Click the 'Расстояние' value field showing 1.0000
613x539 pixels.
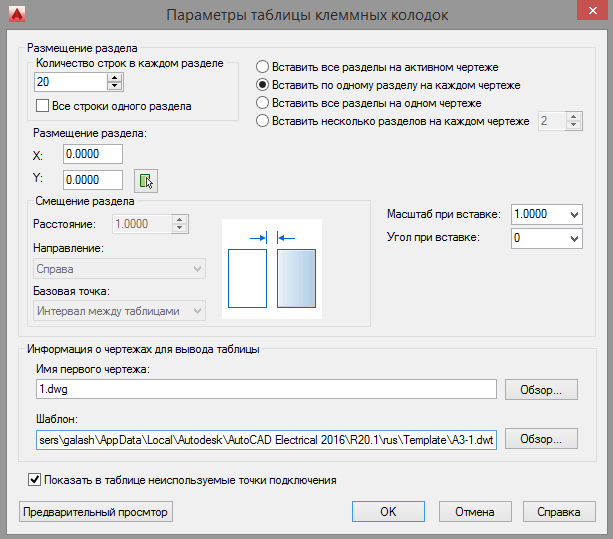(142, 224)
